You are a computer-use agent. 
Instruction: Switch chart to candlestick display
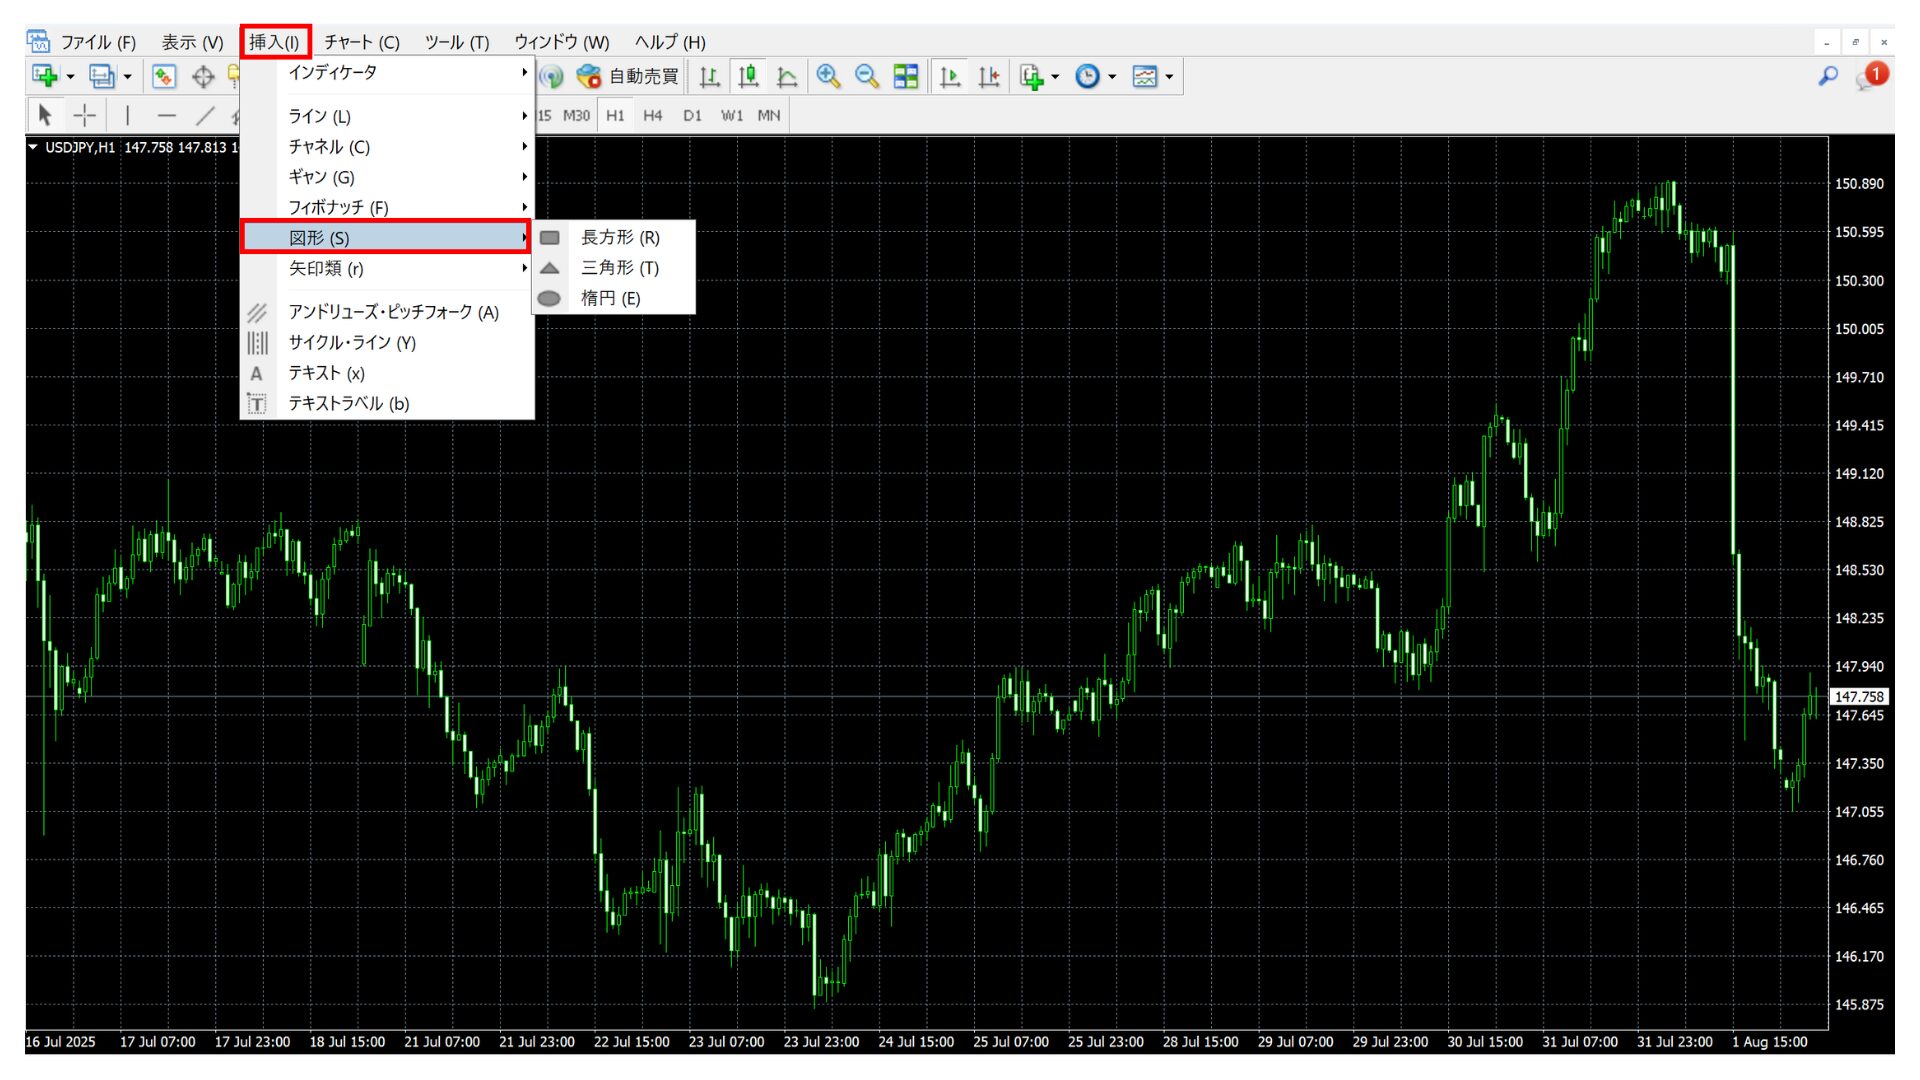pos(748,76)
